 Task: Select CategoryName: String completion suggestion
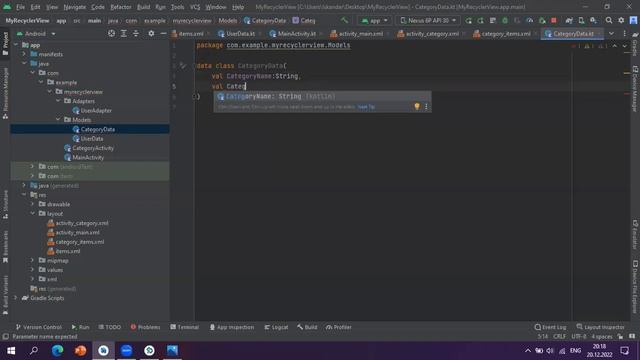click(x=322, y=96)
